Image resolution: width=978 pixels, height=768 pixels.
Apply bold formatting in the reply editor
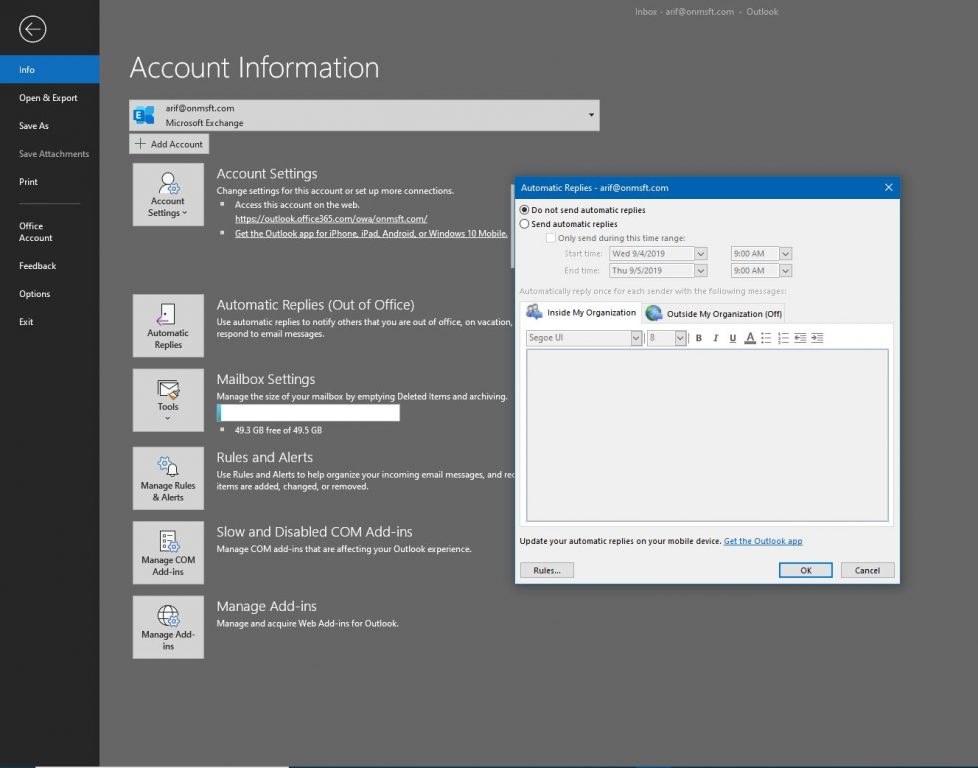point(698,338)
